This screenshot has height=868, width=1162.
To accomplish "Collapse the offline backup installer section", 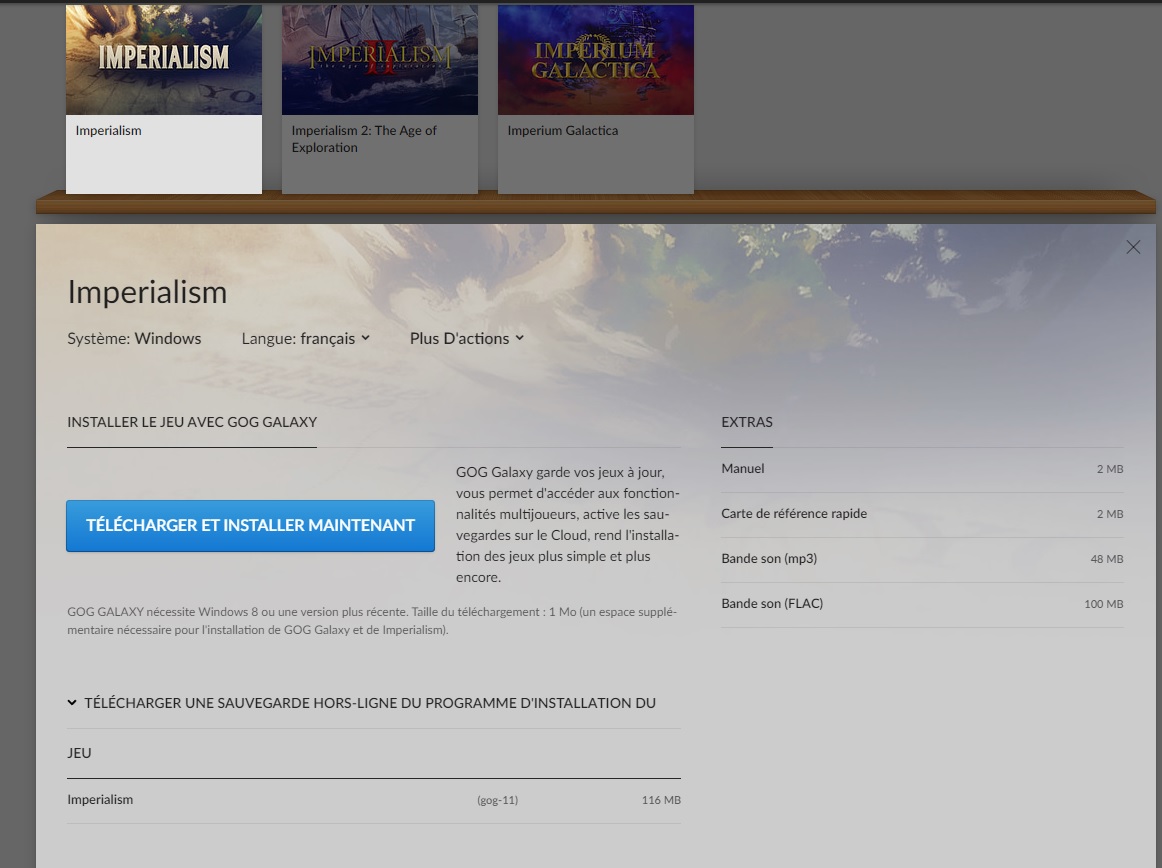I will point(72,703).
